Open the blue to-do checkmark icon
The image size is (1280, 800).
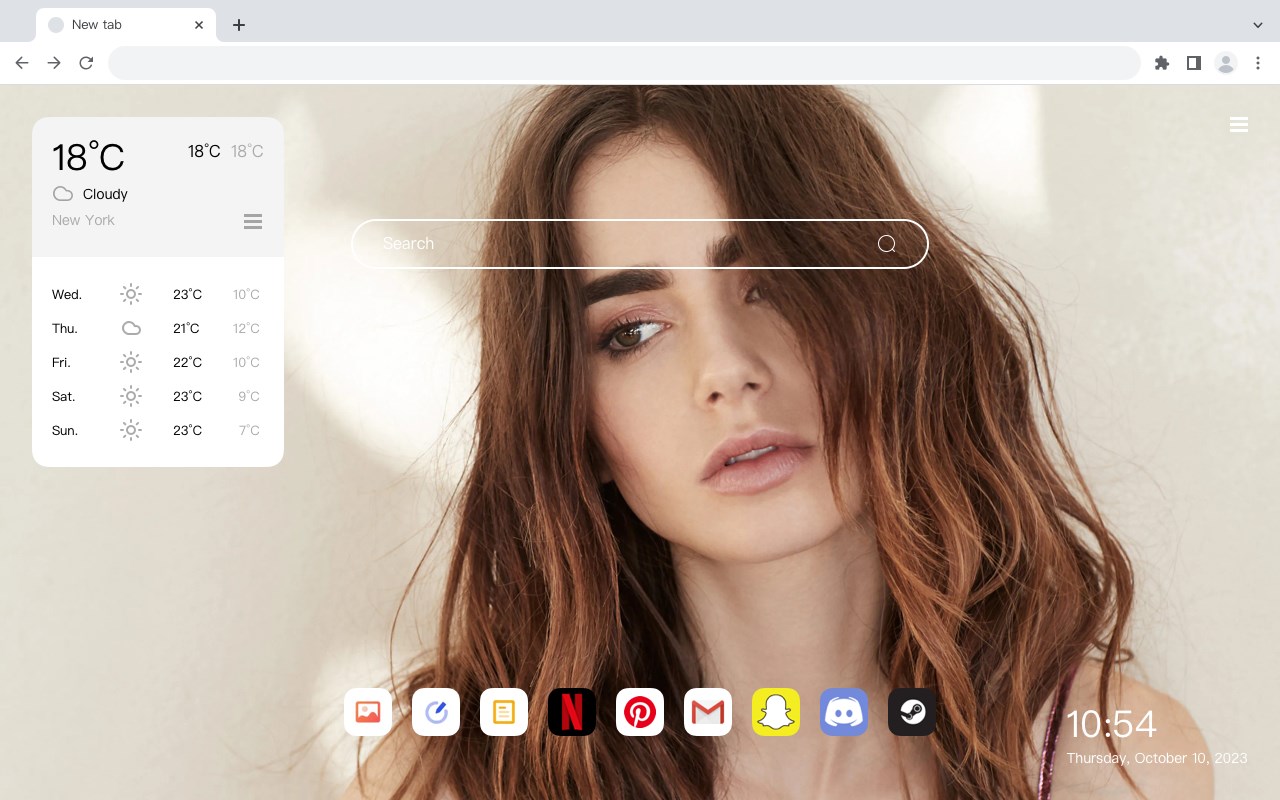436,712
